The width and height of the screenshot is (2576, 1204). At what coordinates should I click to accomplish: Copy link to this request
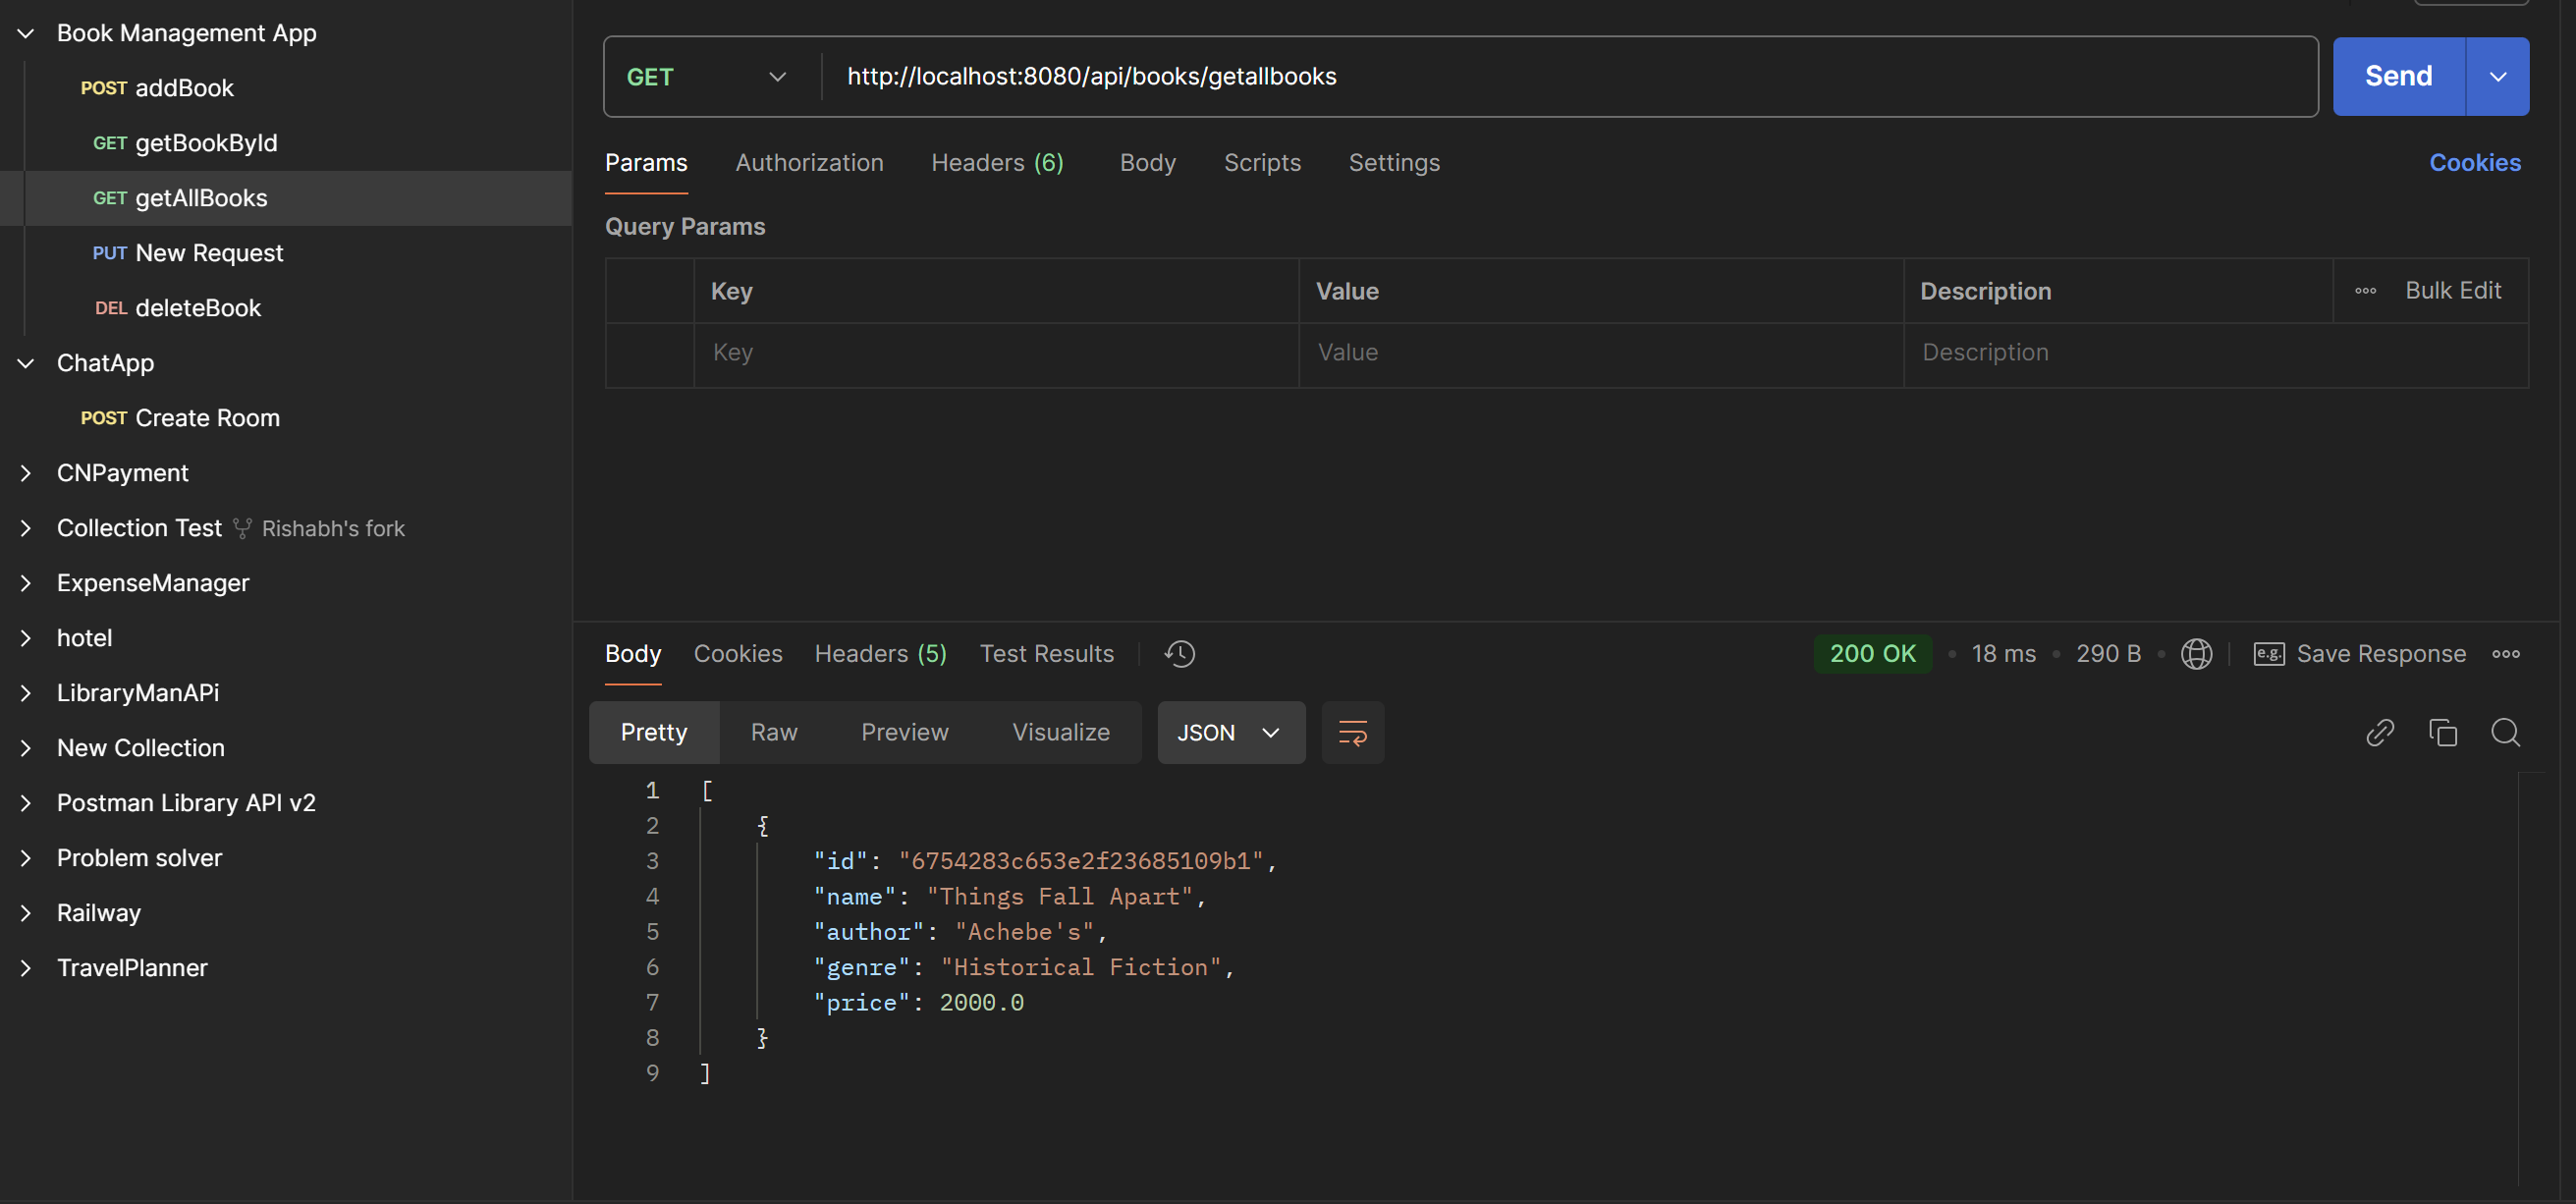click(x=2380, y=732)
